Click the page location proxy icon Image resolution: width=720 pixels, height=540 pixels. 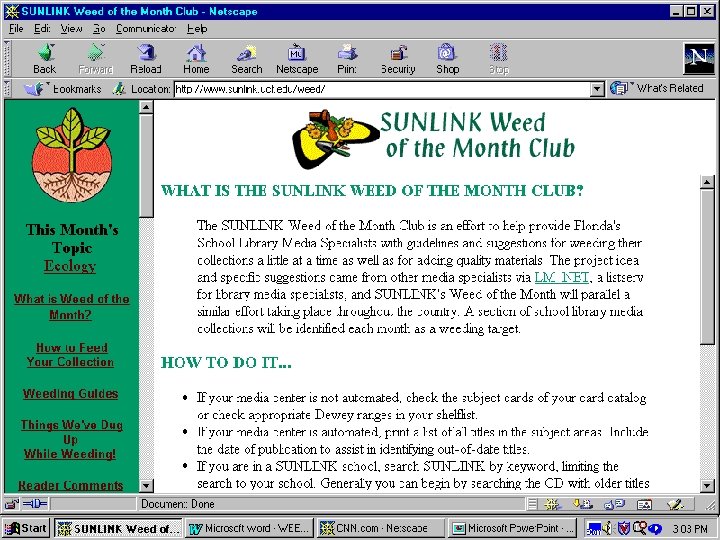click(119, 89)
